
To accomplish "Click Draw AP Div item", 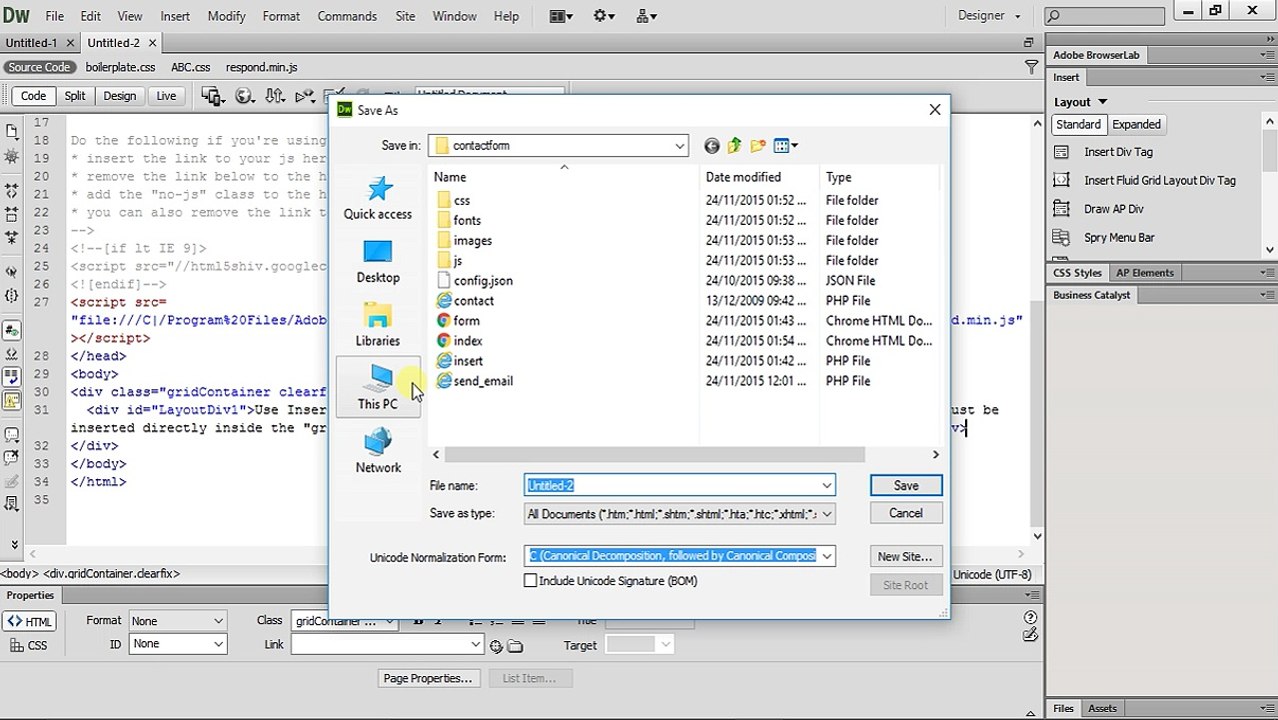I will [1113, 209].
